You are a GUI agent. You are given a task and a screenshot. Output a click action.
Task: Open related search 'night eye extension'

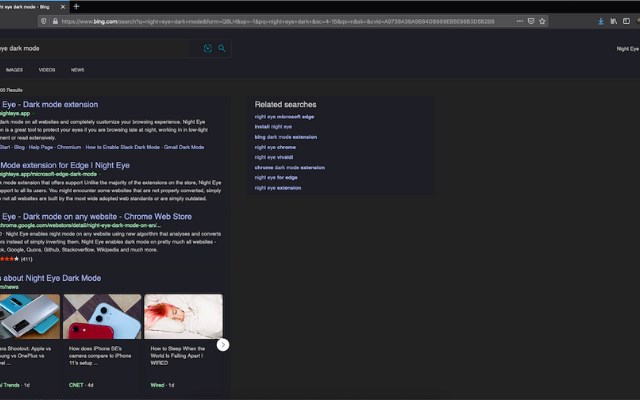[x=278, y=188]
